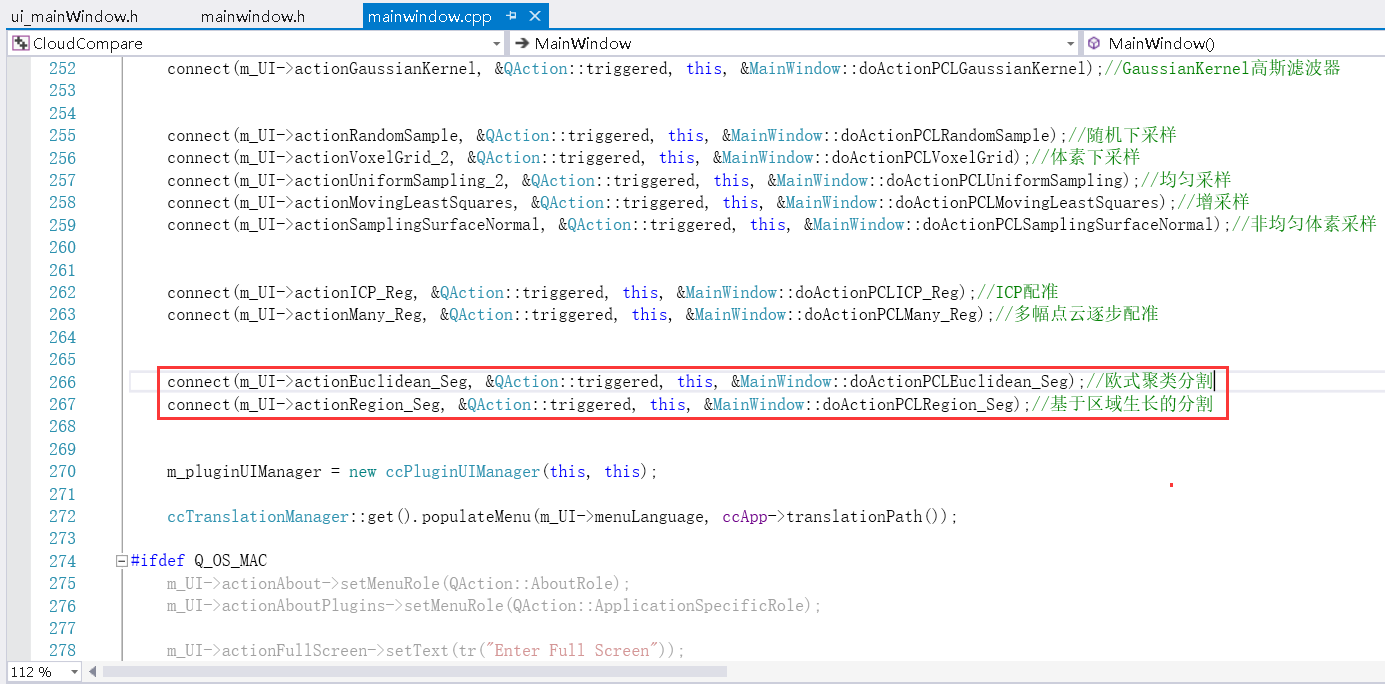Click line number 266 to select that line
The height and width of the screenshot is (684, 1385).
coord(62,381)
